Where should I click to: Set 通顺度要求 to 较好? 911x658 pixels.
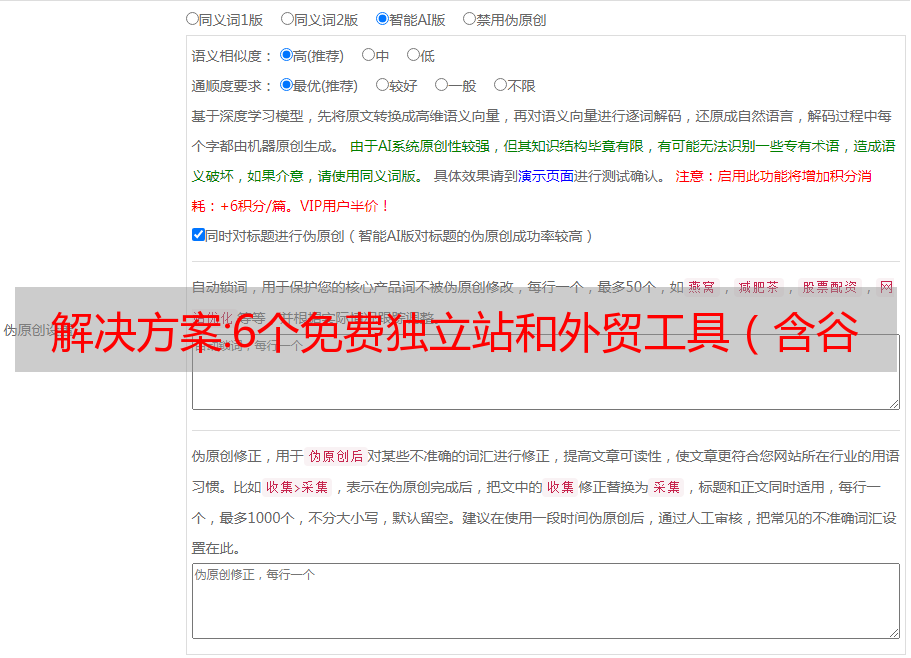[382, 85]
